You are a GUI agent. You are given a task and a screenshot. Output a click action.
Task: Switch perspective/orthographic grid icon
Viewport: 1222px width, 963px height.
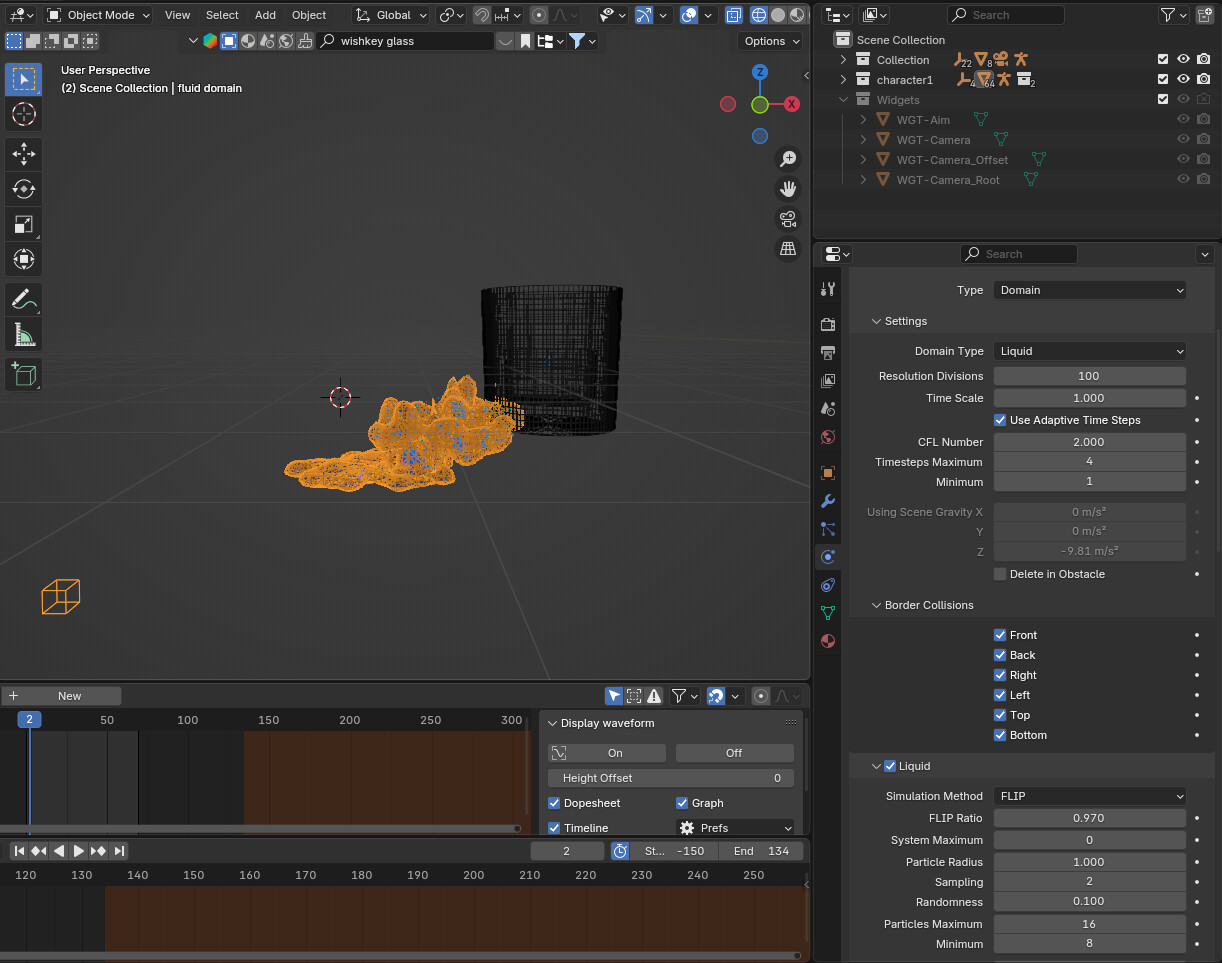click(788, 249)
